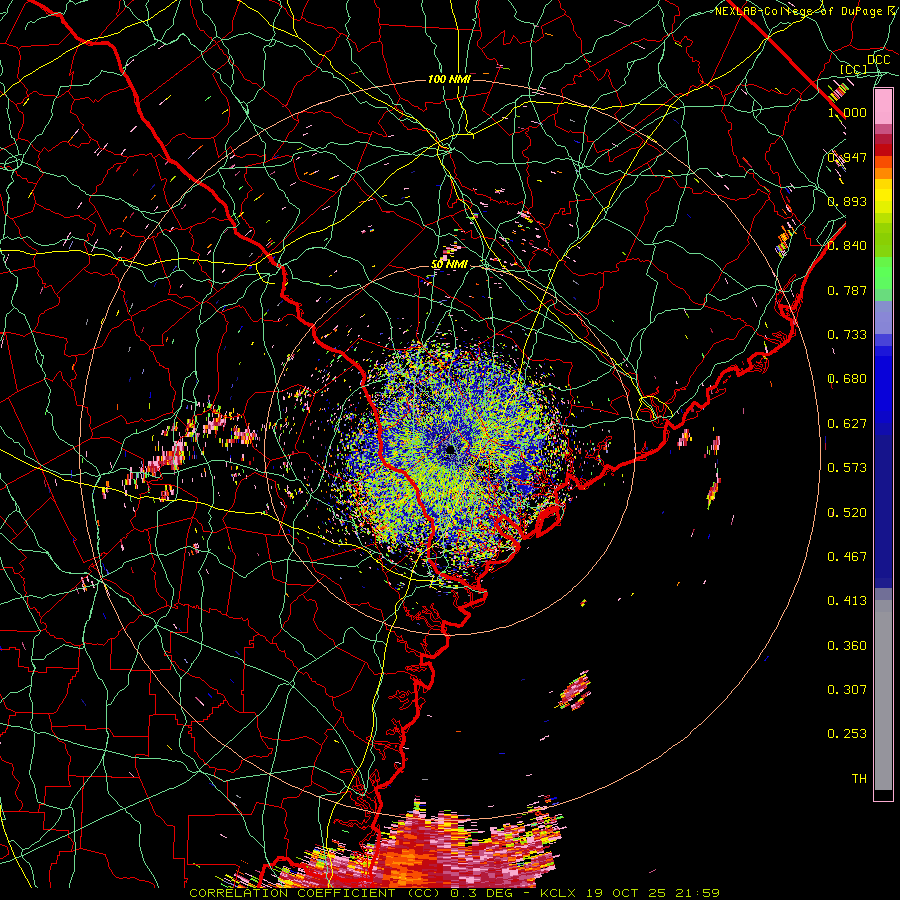900x900 pixels.
Task: Click CORRELATION COEFFICIENT (CC) caption text
Action: 315,893
